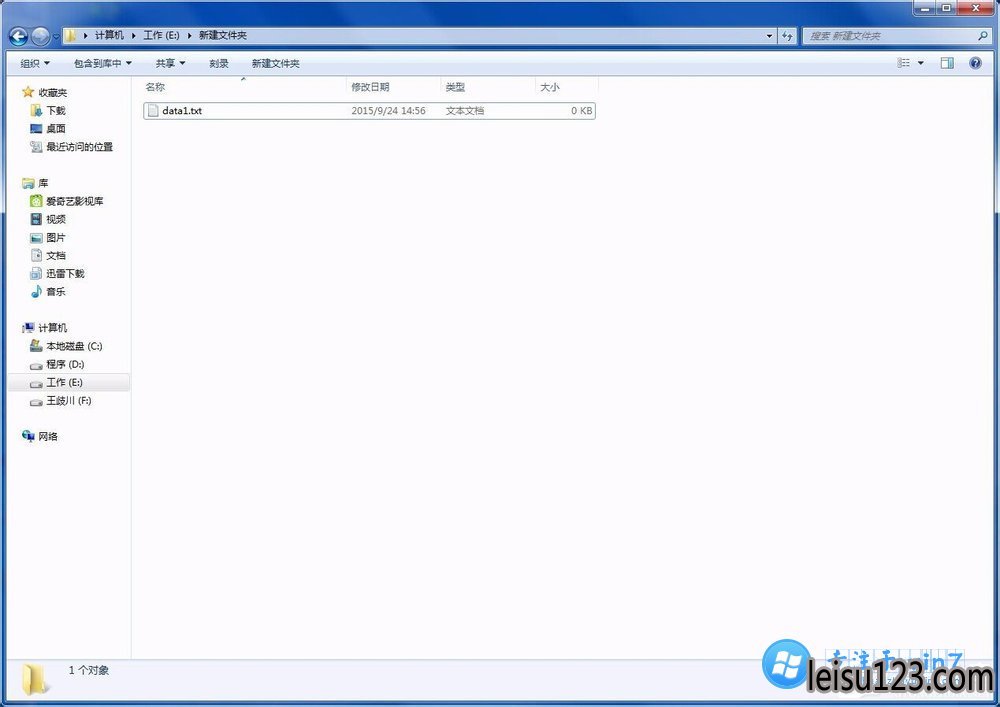The height and width of the screenshot is (707, 1000).
Task: Click the 网络 network icon
Action: 27,436
